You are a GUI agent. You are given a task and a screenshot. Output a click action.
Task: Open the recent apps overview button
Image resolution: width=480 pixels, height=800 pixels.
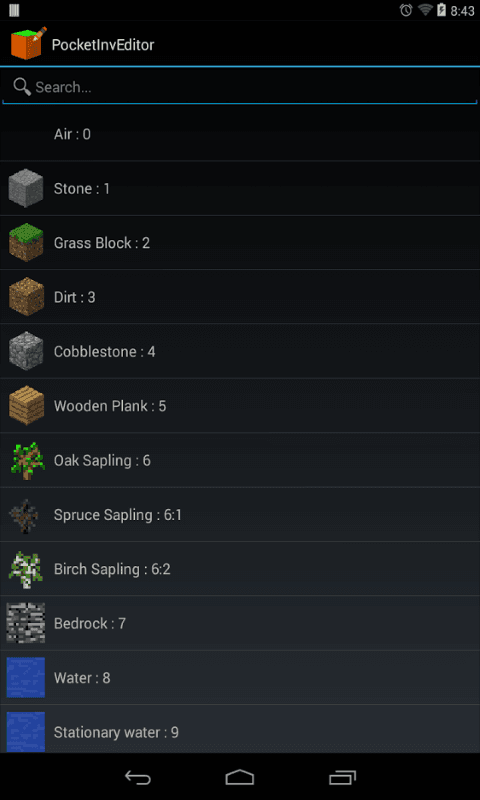tap(342, 777)
